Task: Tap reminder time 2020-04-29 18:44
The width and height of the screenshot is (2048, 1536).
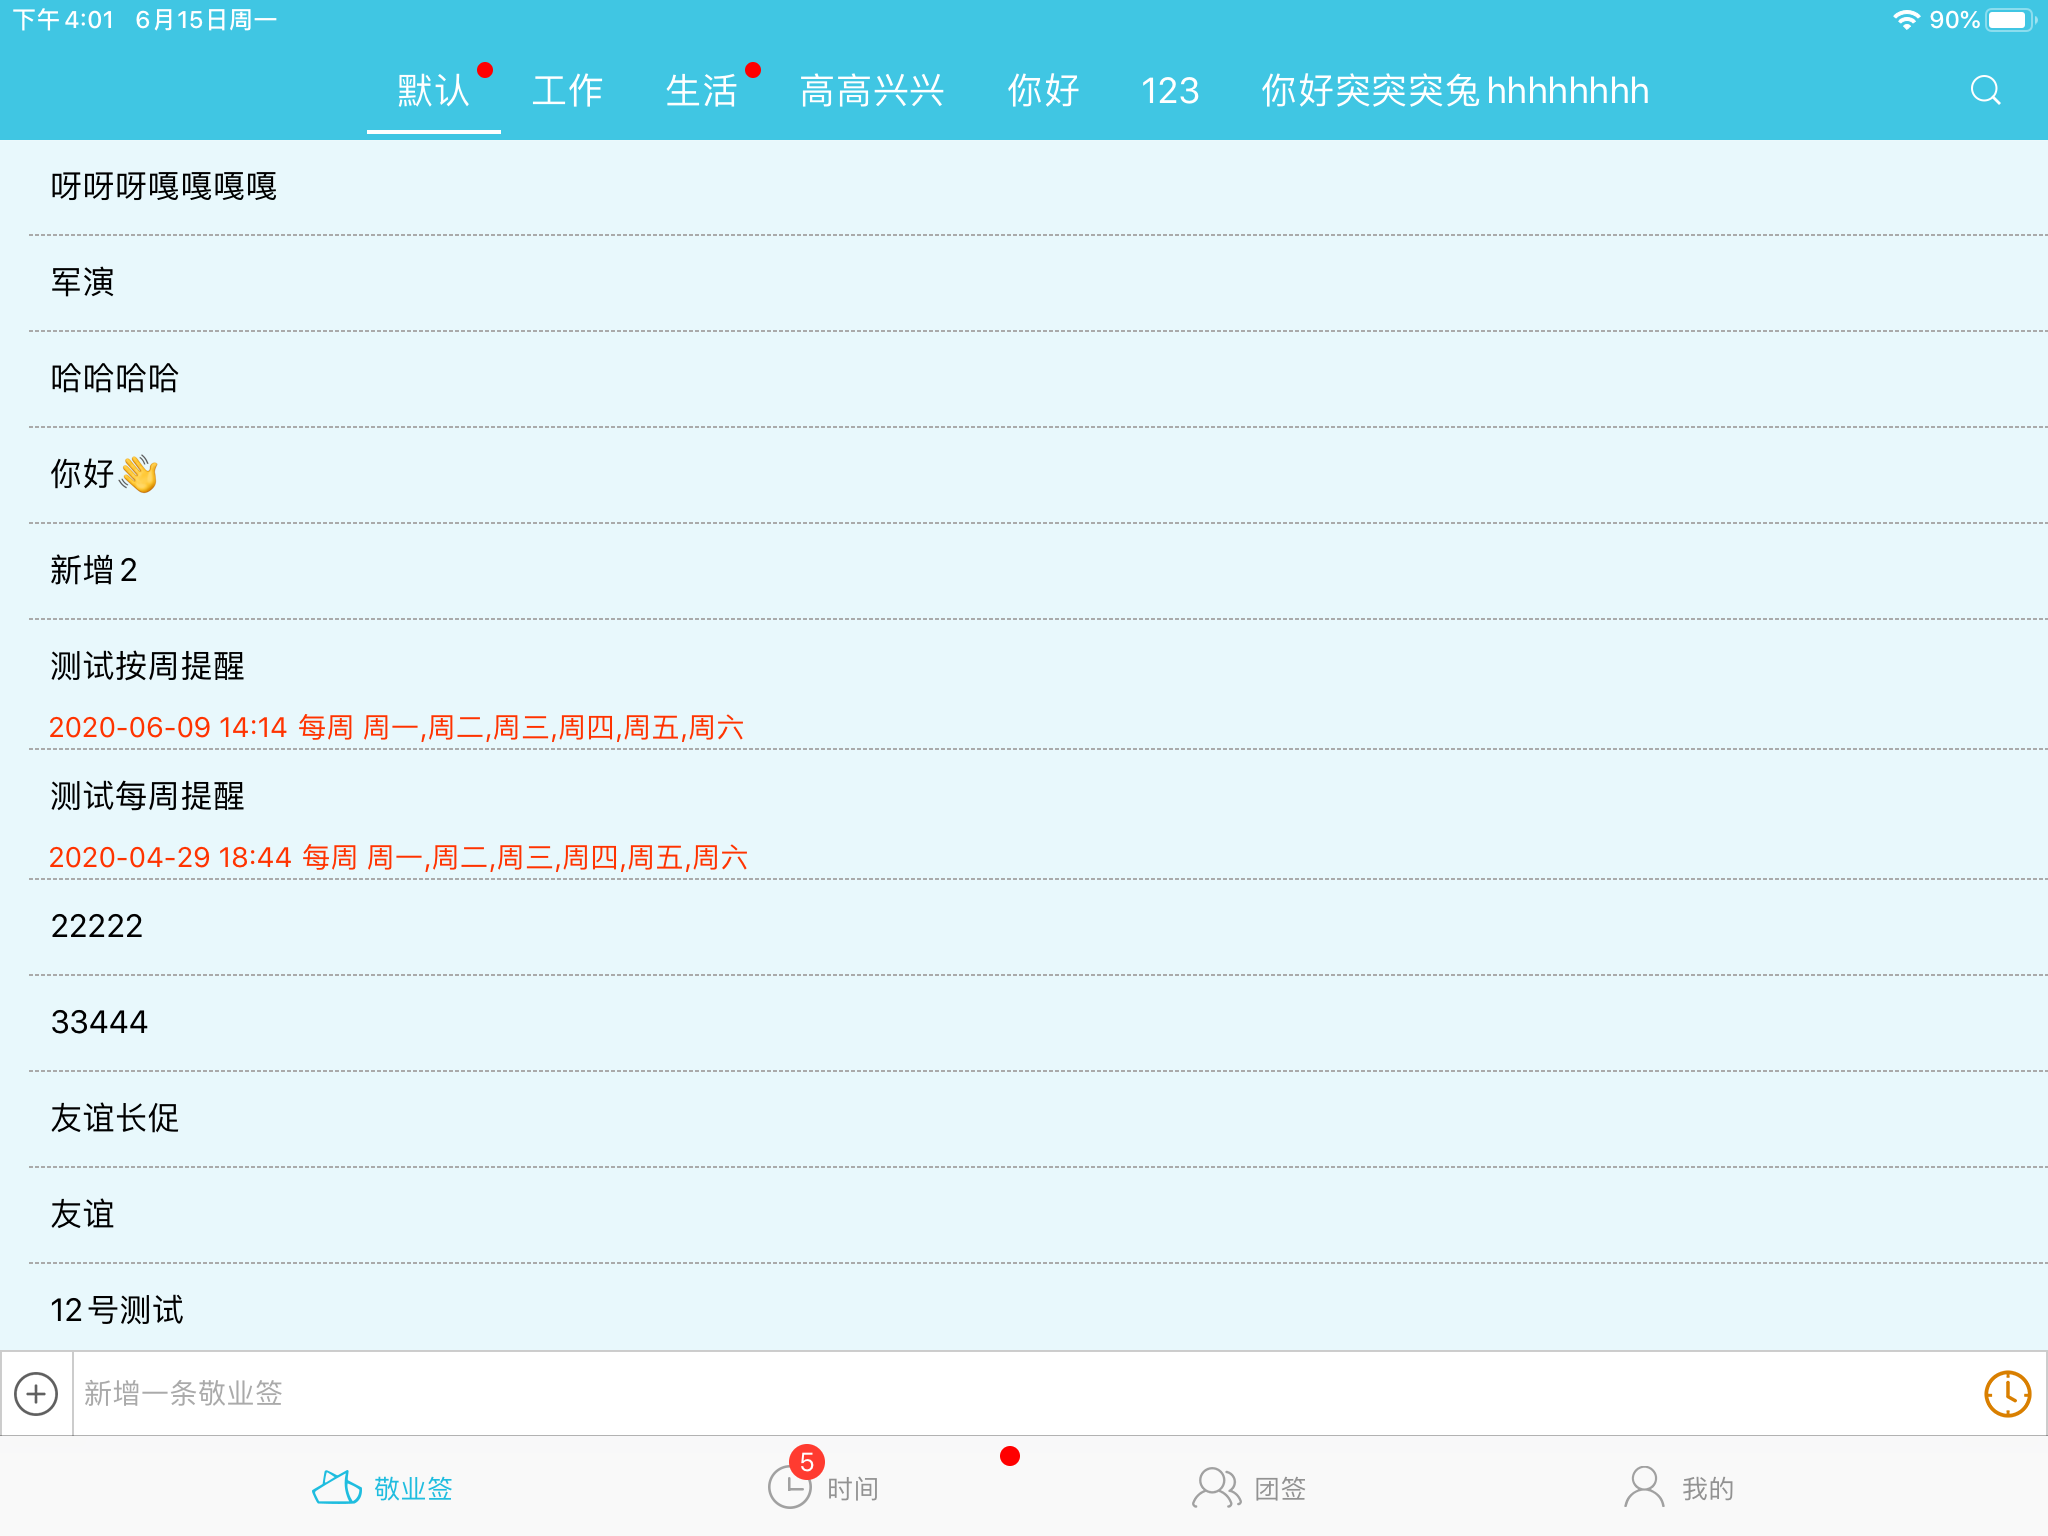Action: tap(170, 857)
